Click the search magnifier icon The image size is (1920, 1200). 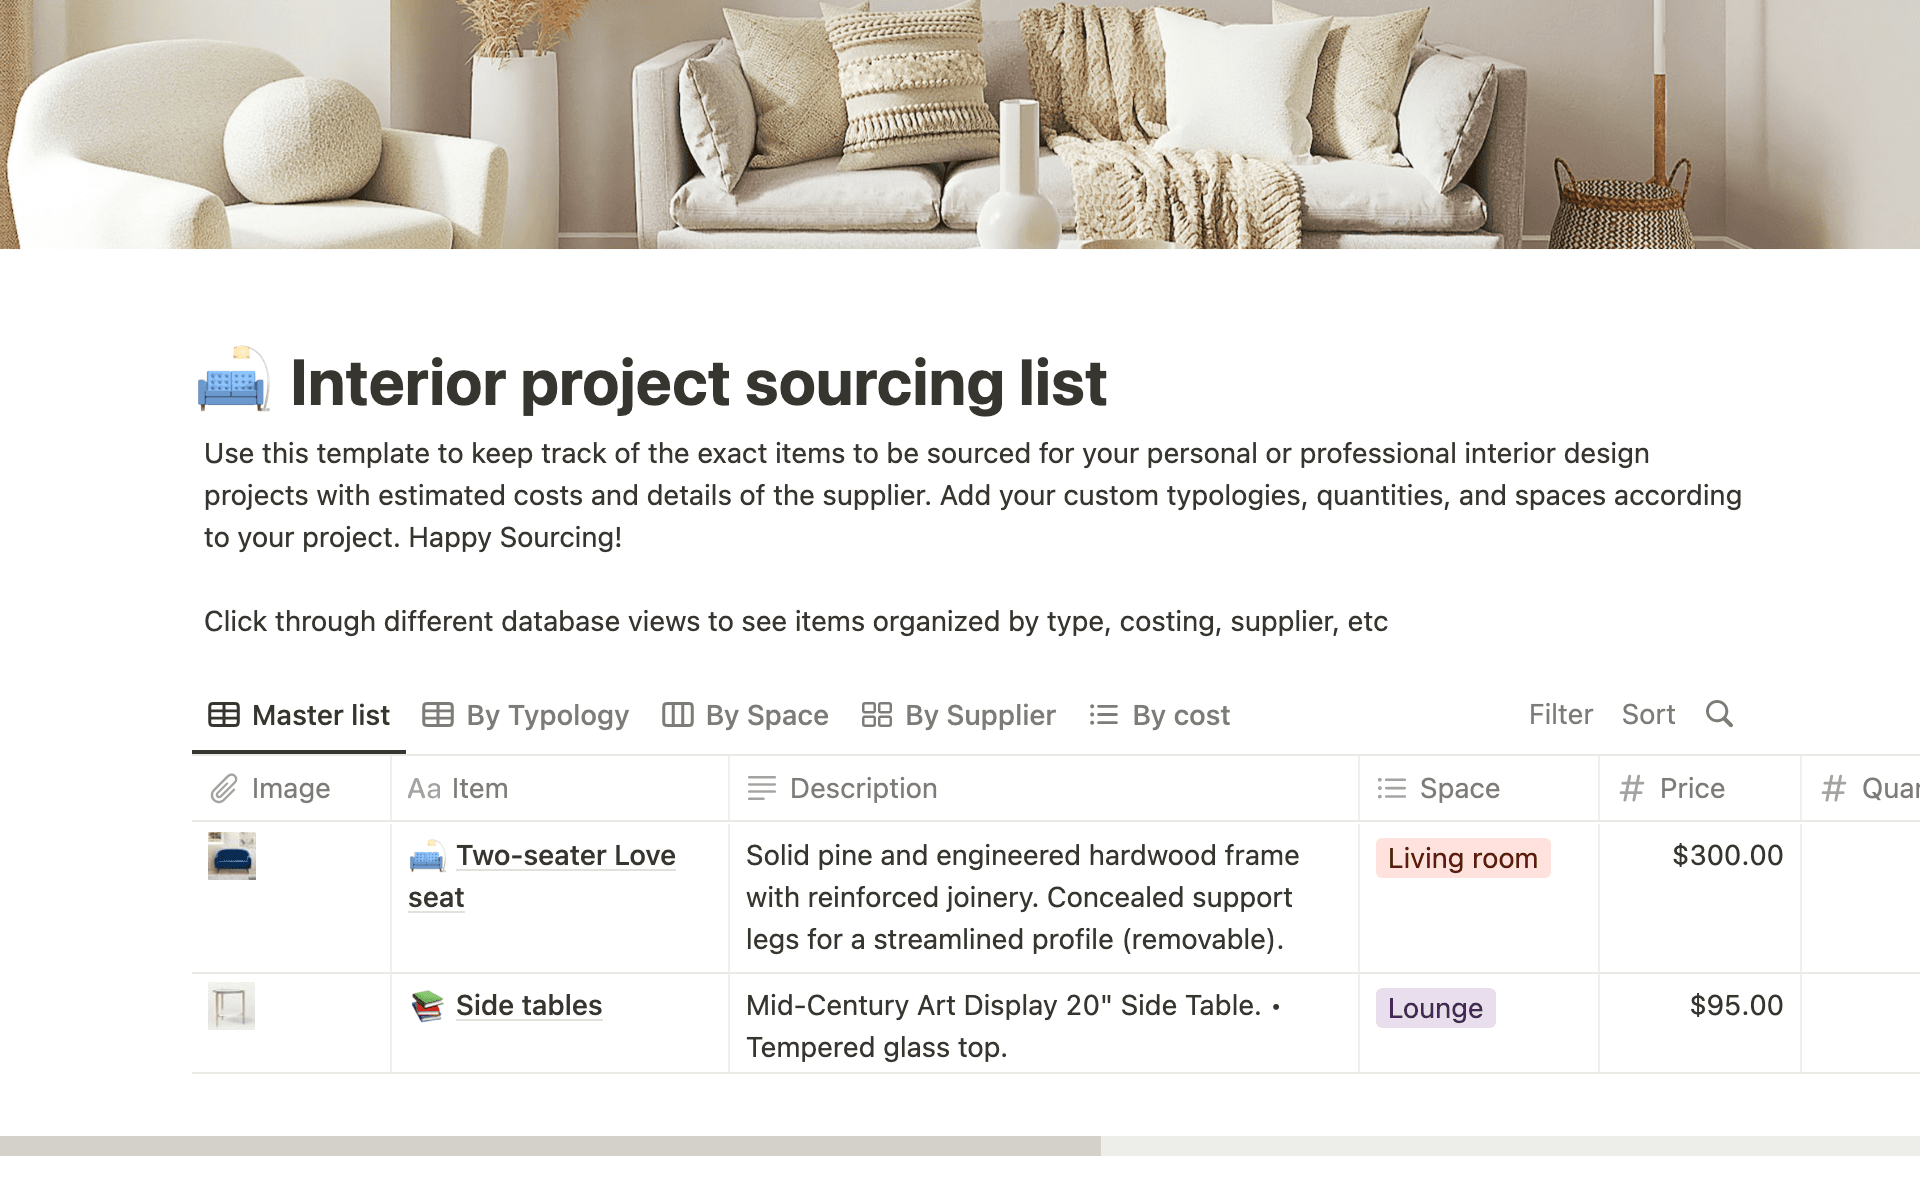pyautogui.click(x=1719, y=714)
